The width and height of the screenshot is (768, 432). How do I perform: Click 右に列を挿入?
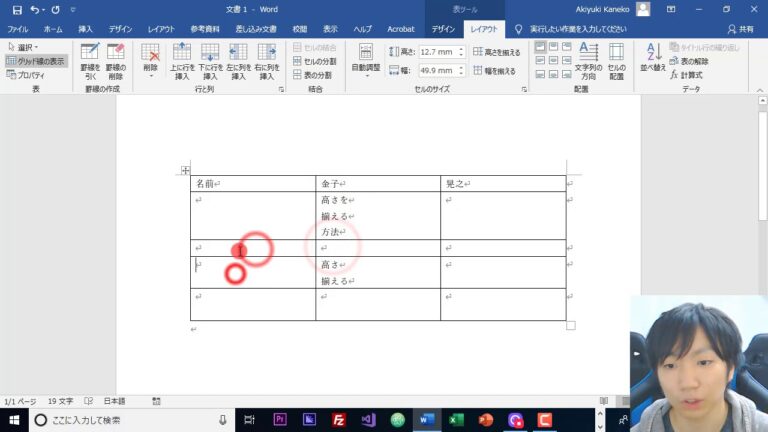pos(267,62)
